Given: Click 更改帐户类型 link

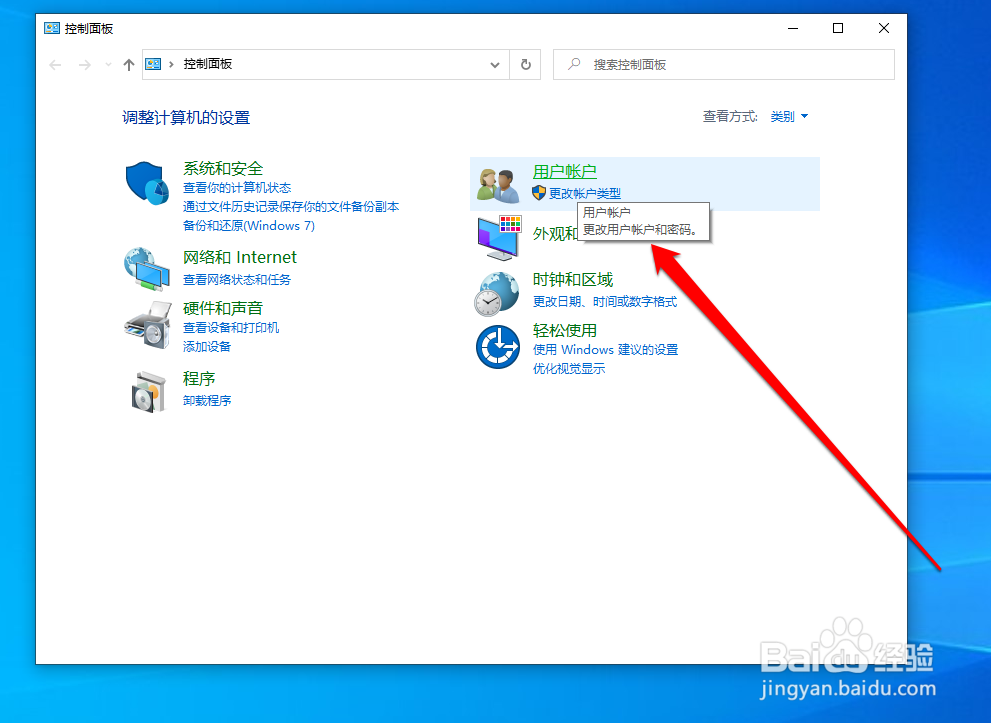Looking at the screenshot, I should click(x=585, y=193).
